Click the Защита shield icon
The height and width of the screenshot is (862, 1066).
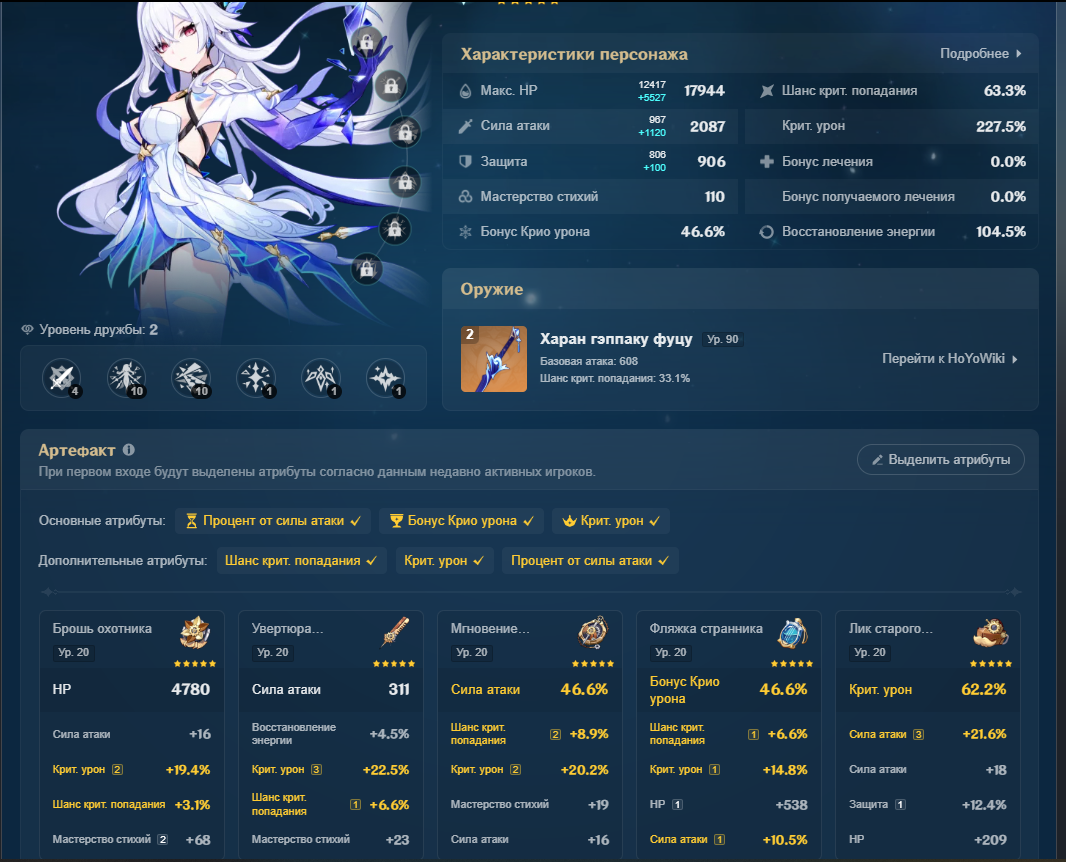465,161
